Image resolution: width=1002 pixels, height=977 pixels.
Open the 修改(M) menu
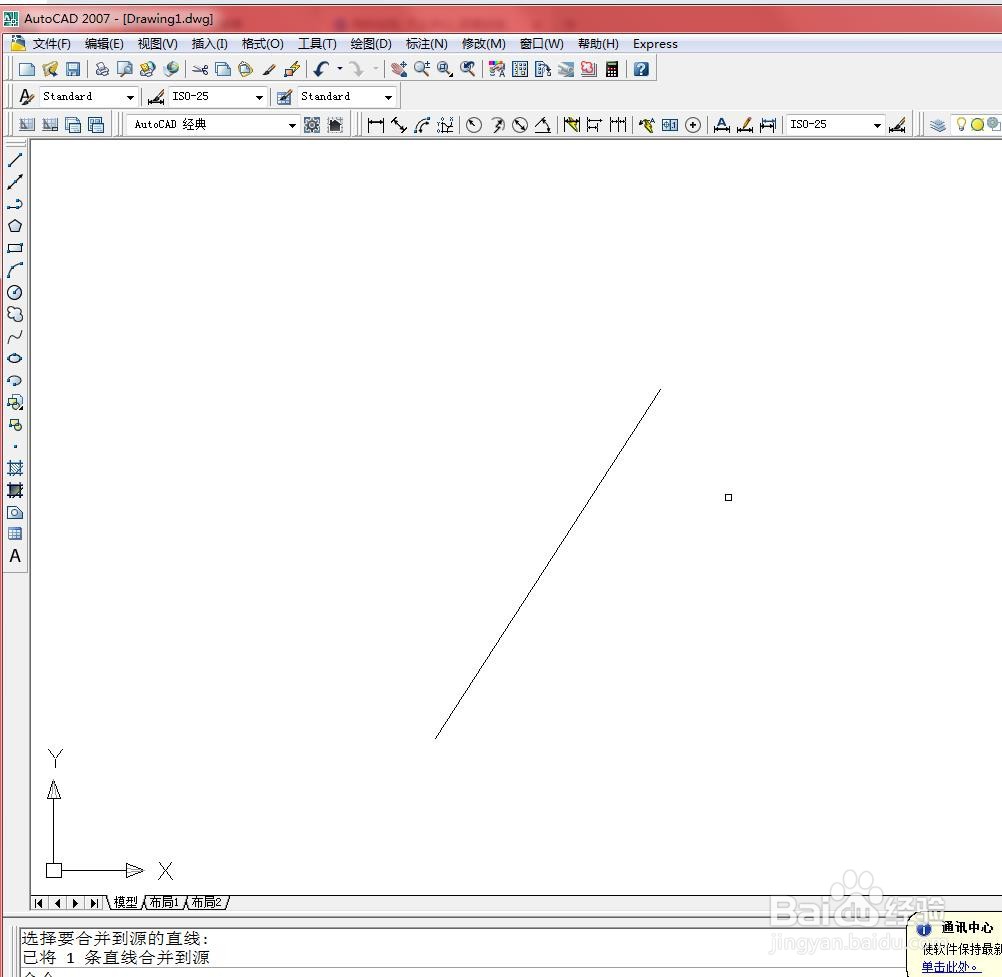(x=483, y=44)
